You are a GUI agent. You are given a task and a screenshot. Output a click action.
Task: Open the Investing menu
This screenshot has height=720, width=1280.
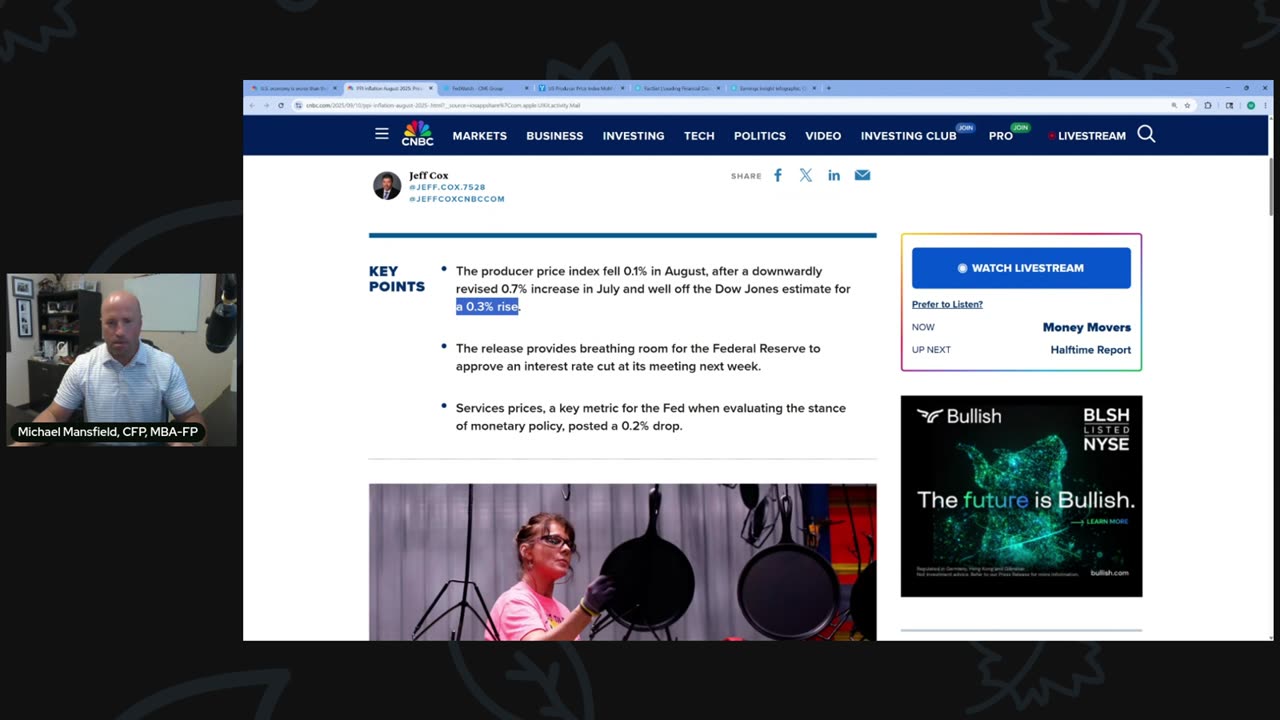633,136
